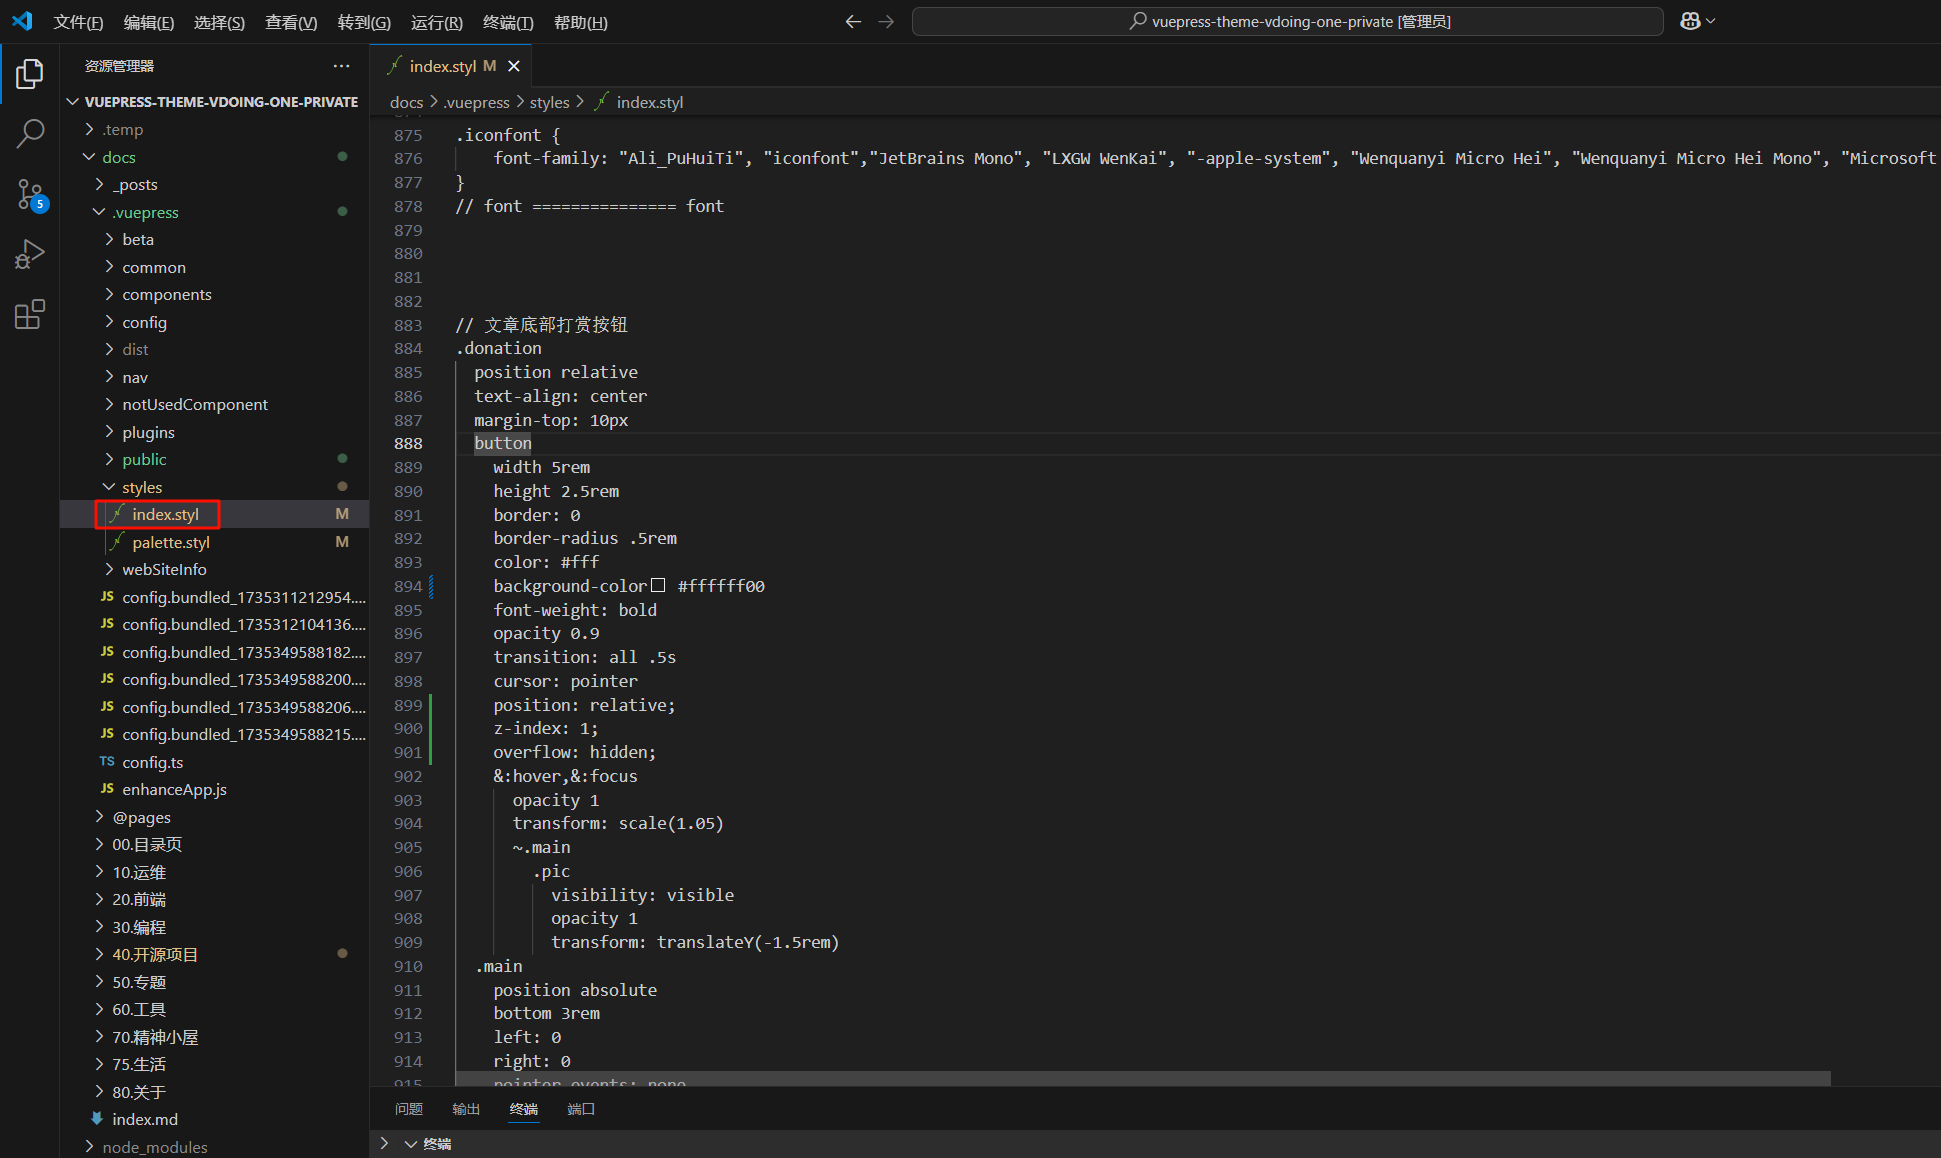Screen dimensions: 1941x1158
Task: Switch to the 端口 panel tab
Action: (x=581, y=1109)
